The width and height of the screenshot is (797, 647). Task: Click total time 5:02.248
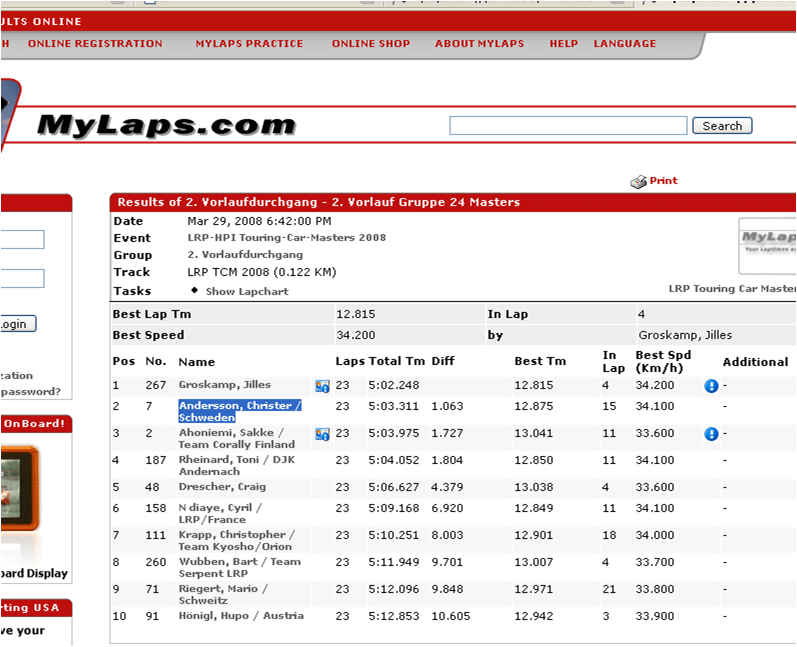[x=394, y=385]
